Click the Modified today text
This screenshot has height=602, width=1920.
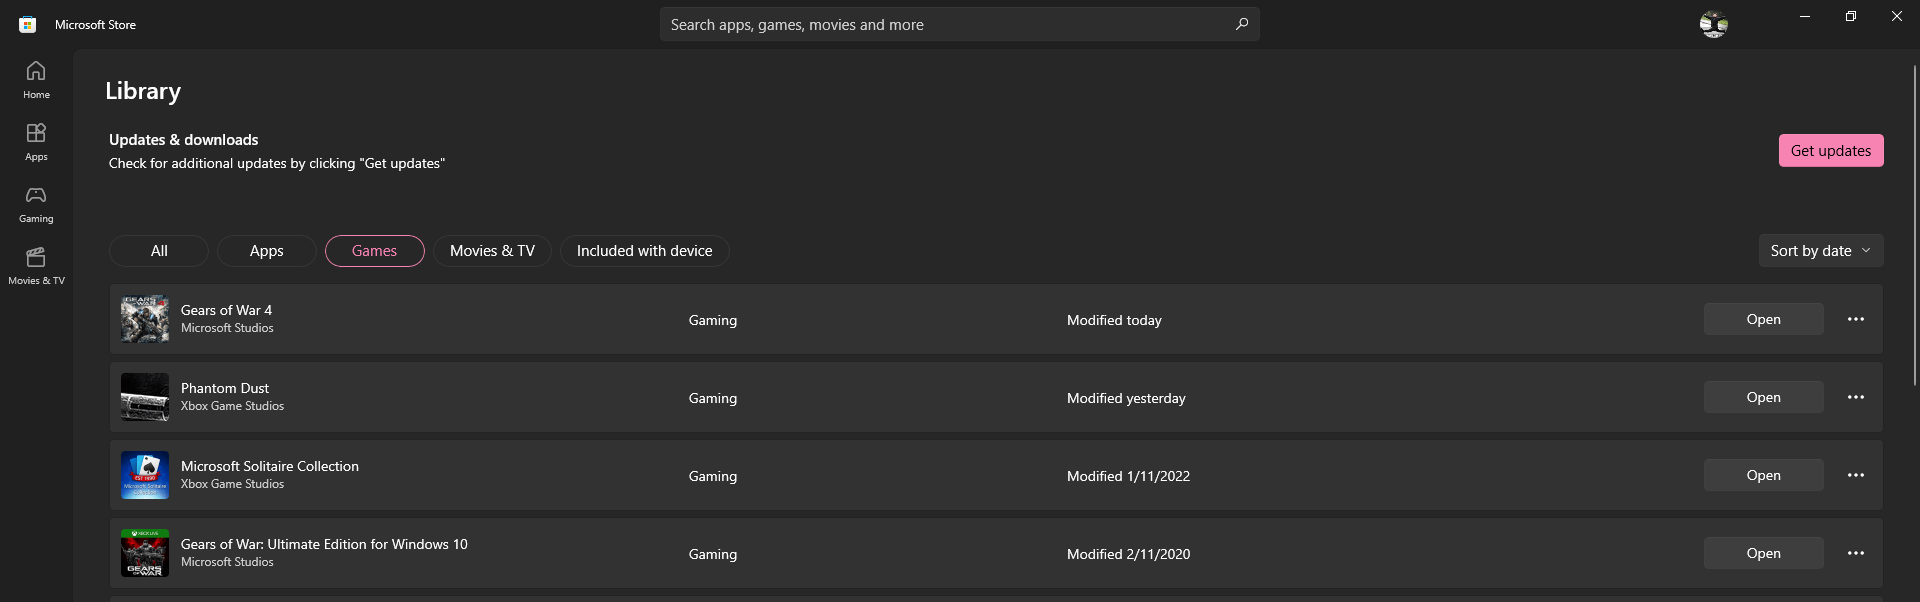(x=1114, y=320)
